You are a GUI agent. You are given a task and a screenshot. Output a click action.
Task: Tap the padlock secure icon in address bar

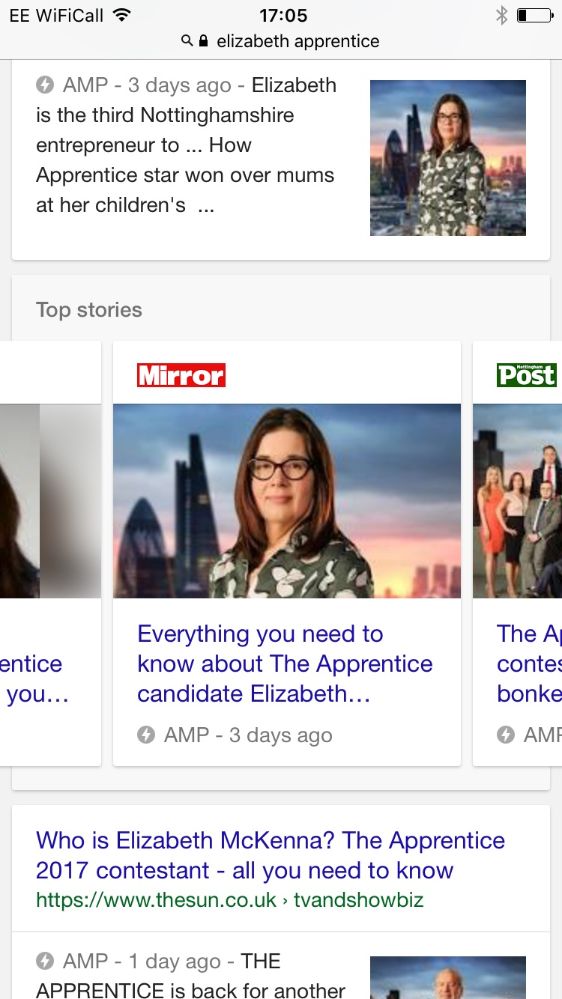[x=204, y=41]
